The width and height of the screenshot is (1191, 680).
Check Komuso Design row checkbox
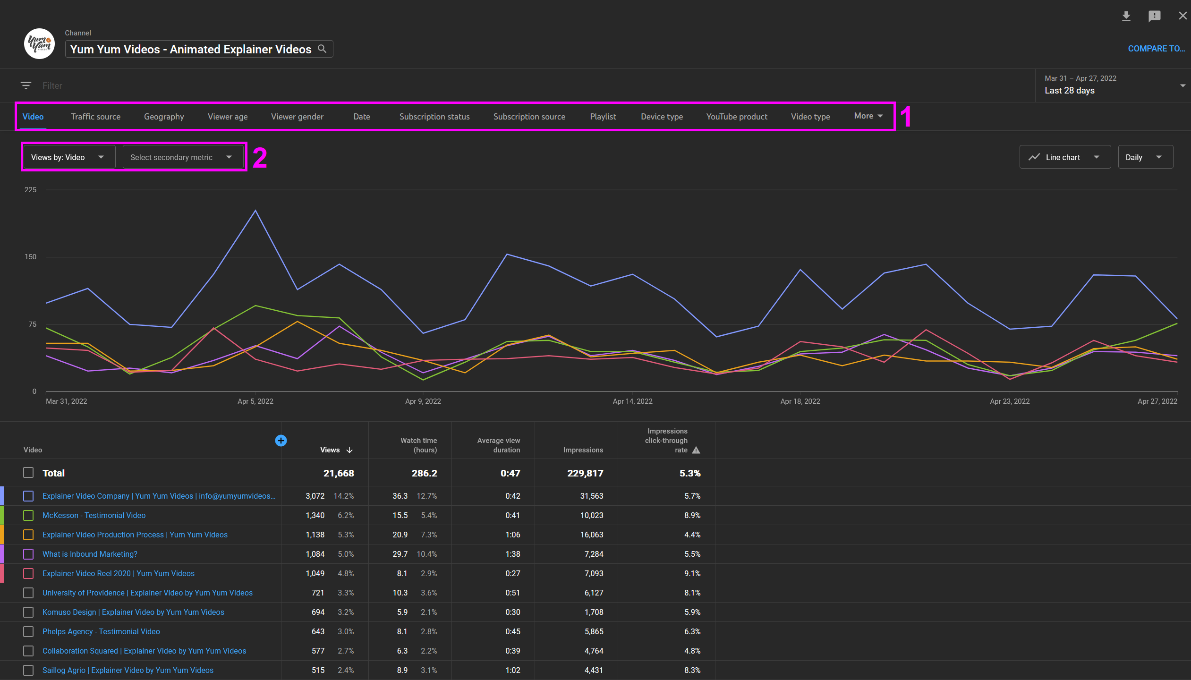pos(28,612)
